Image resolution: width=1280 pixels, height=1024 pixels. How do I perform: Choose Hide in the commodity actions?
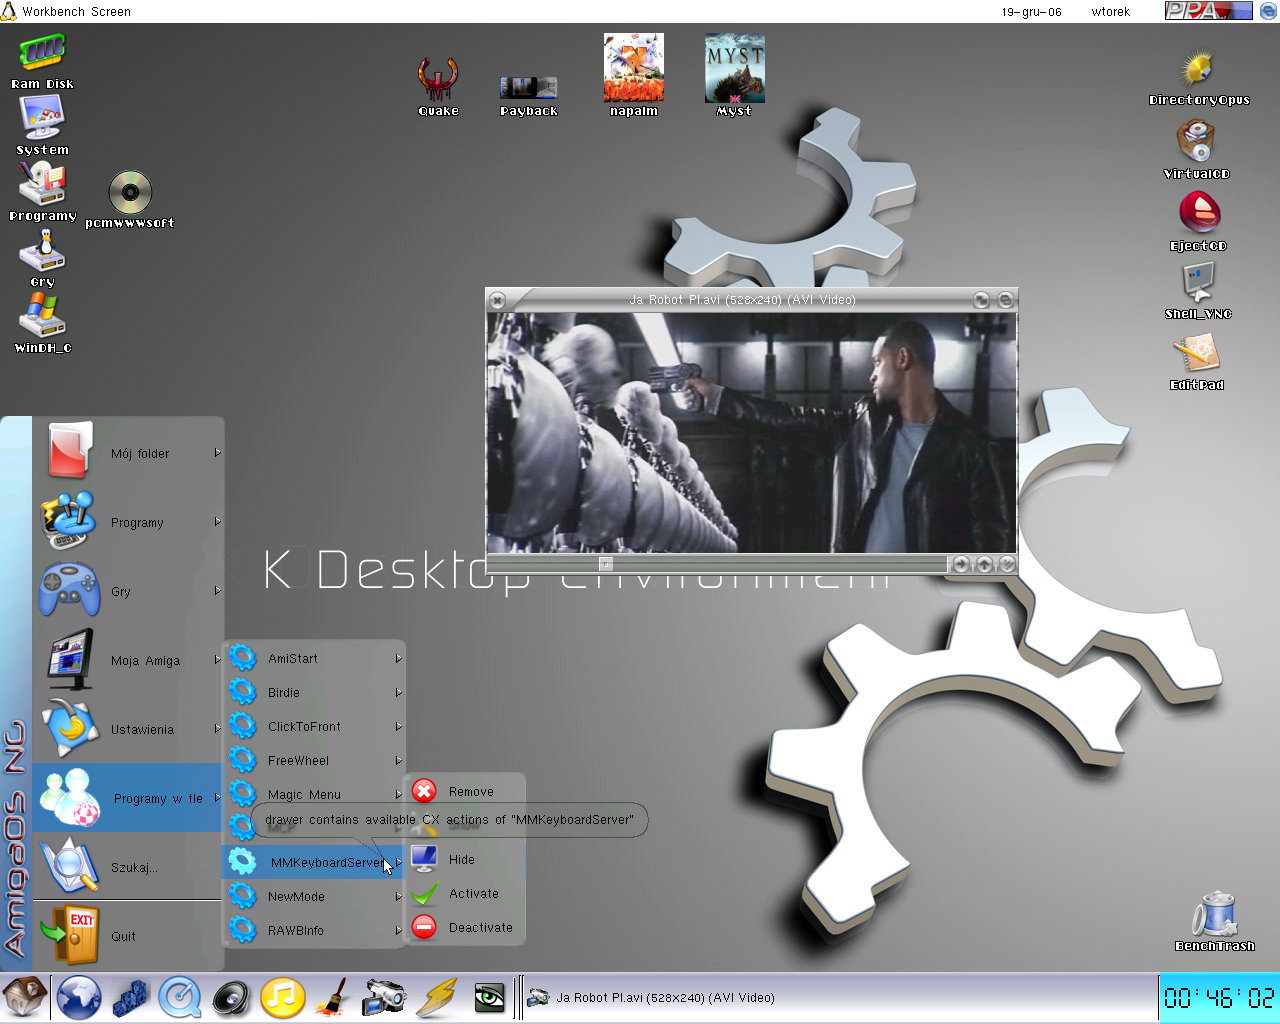[465, 859]
